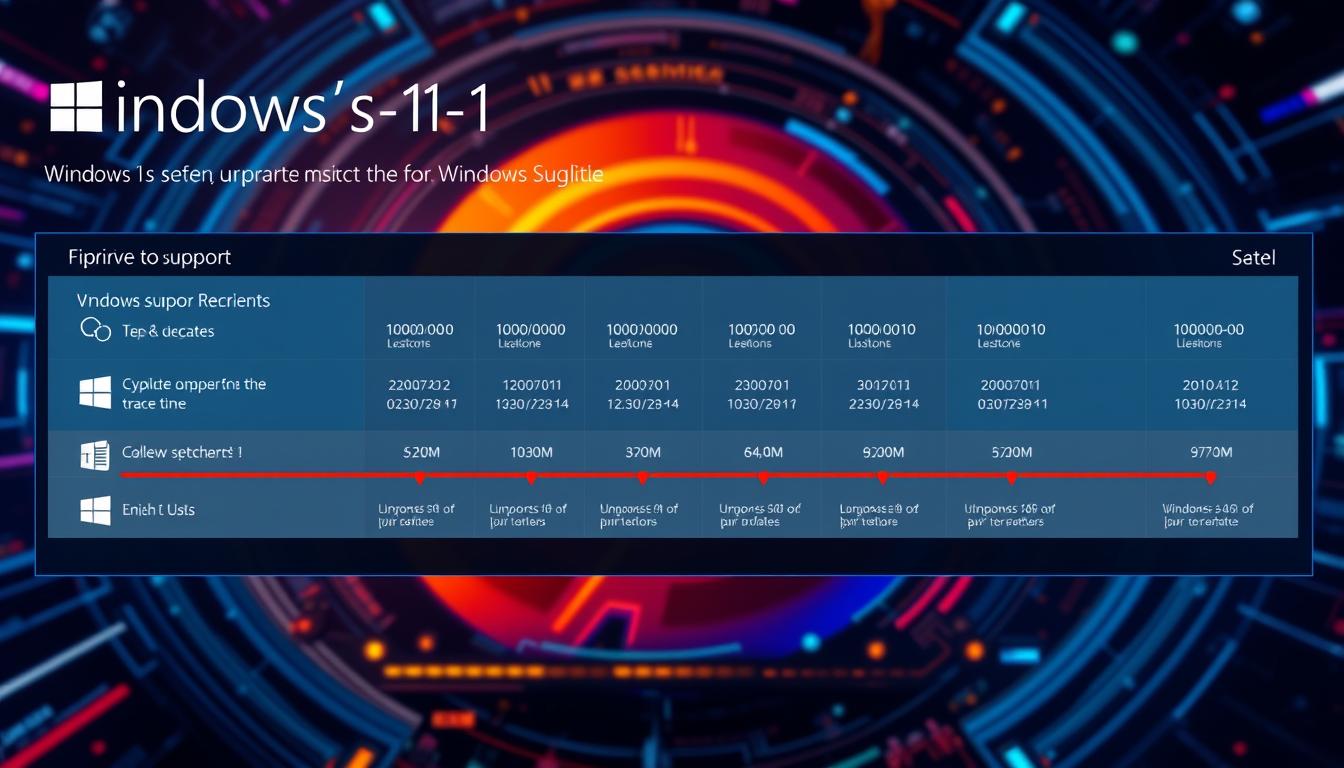Image resolution: width=1344 pixels, height=768 pixels.
Task: Click the large indows's-11-1 title text
Action: tap(303, 108)
